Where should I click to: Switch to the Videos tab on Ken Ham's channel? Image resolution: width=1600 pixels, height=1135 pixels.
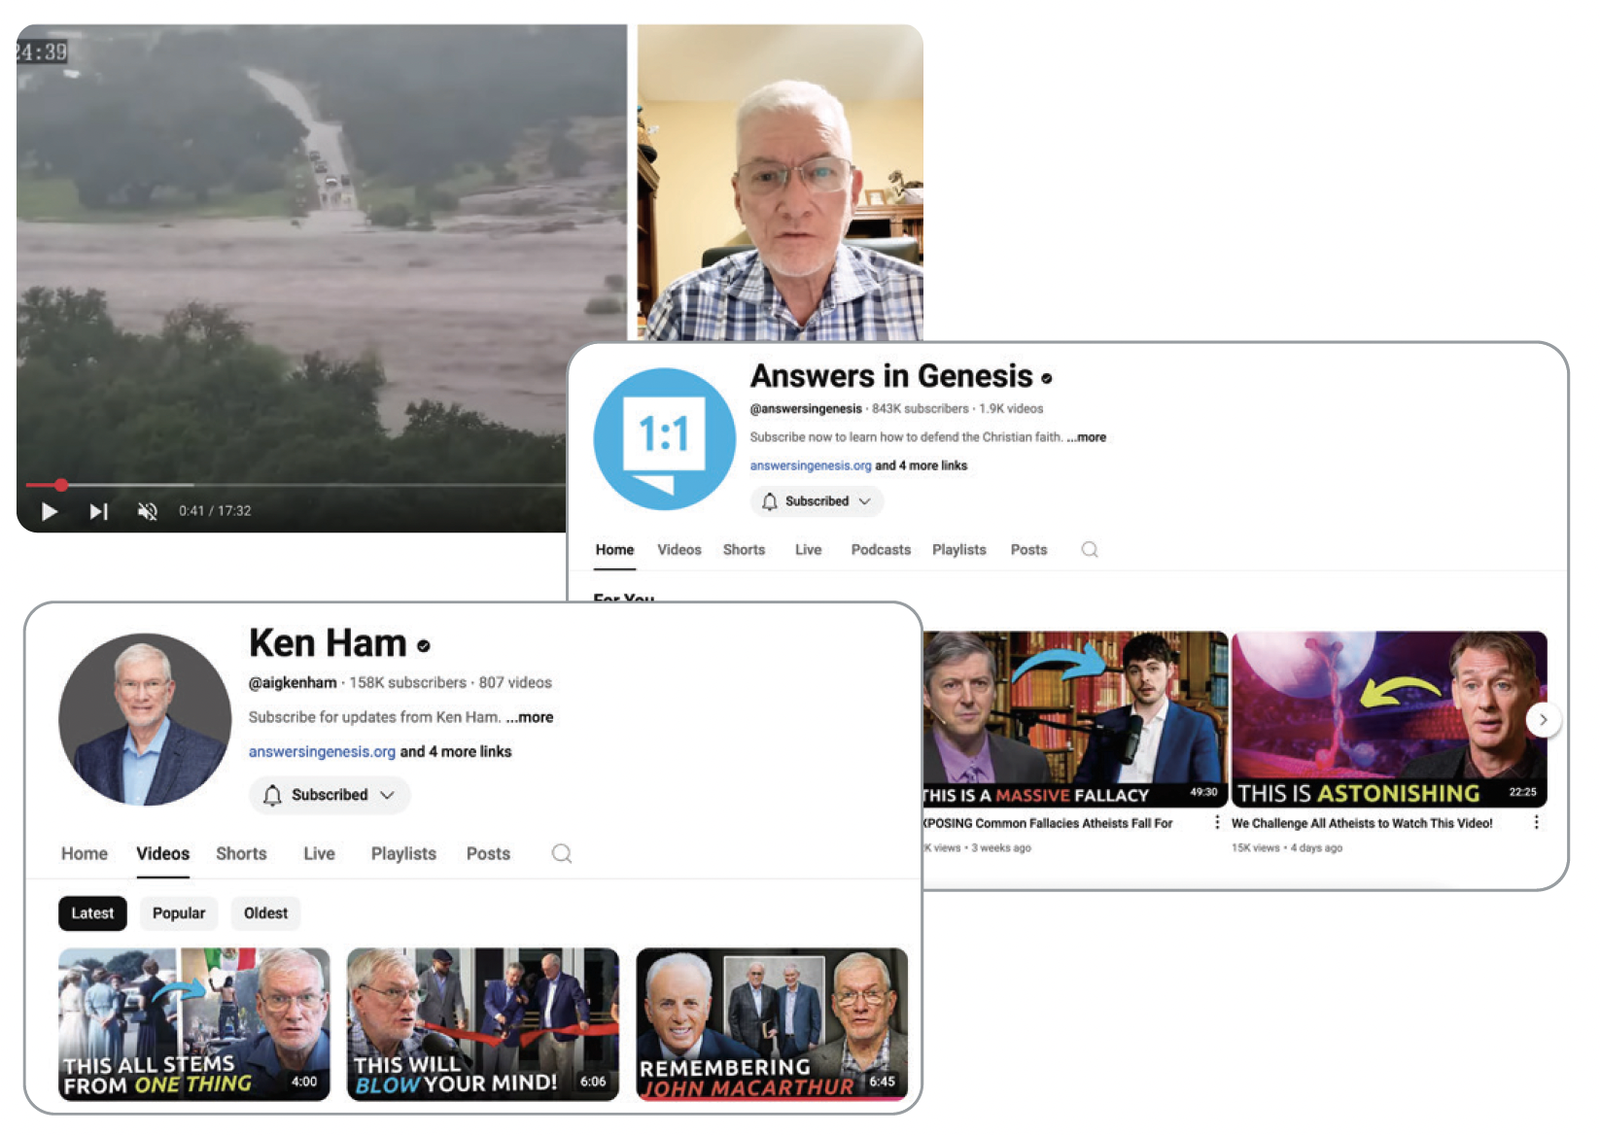pos(162,854)
